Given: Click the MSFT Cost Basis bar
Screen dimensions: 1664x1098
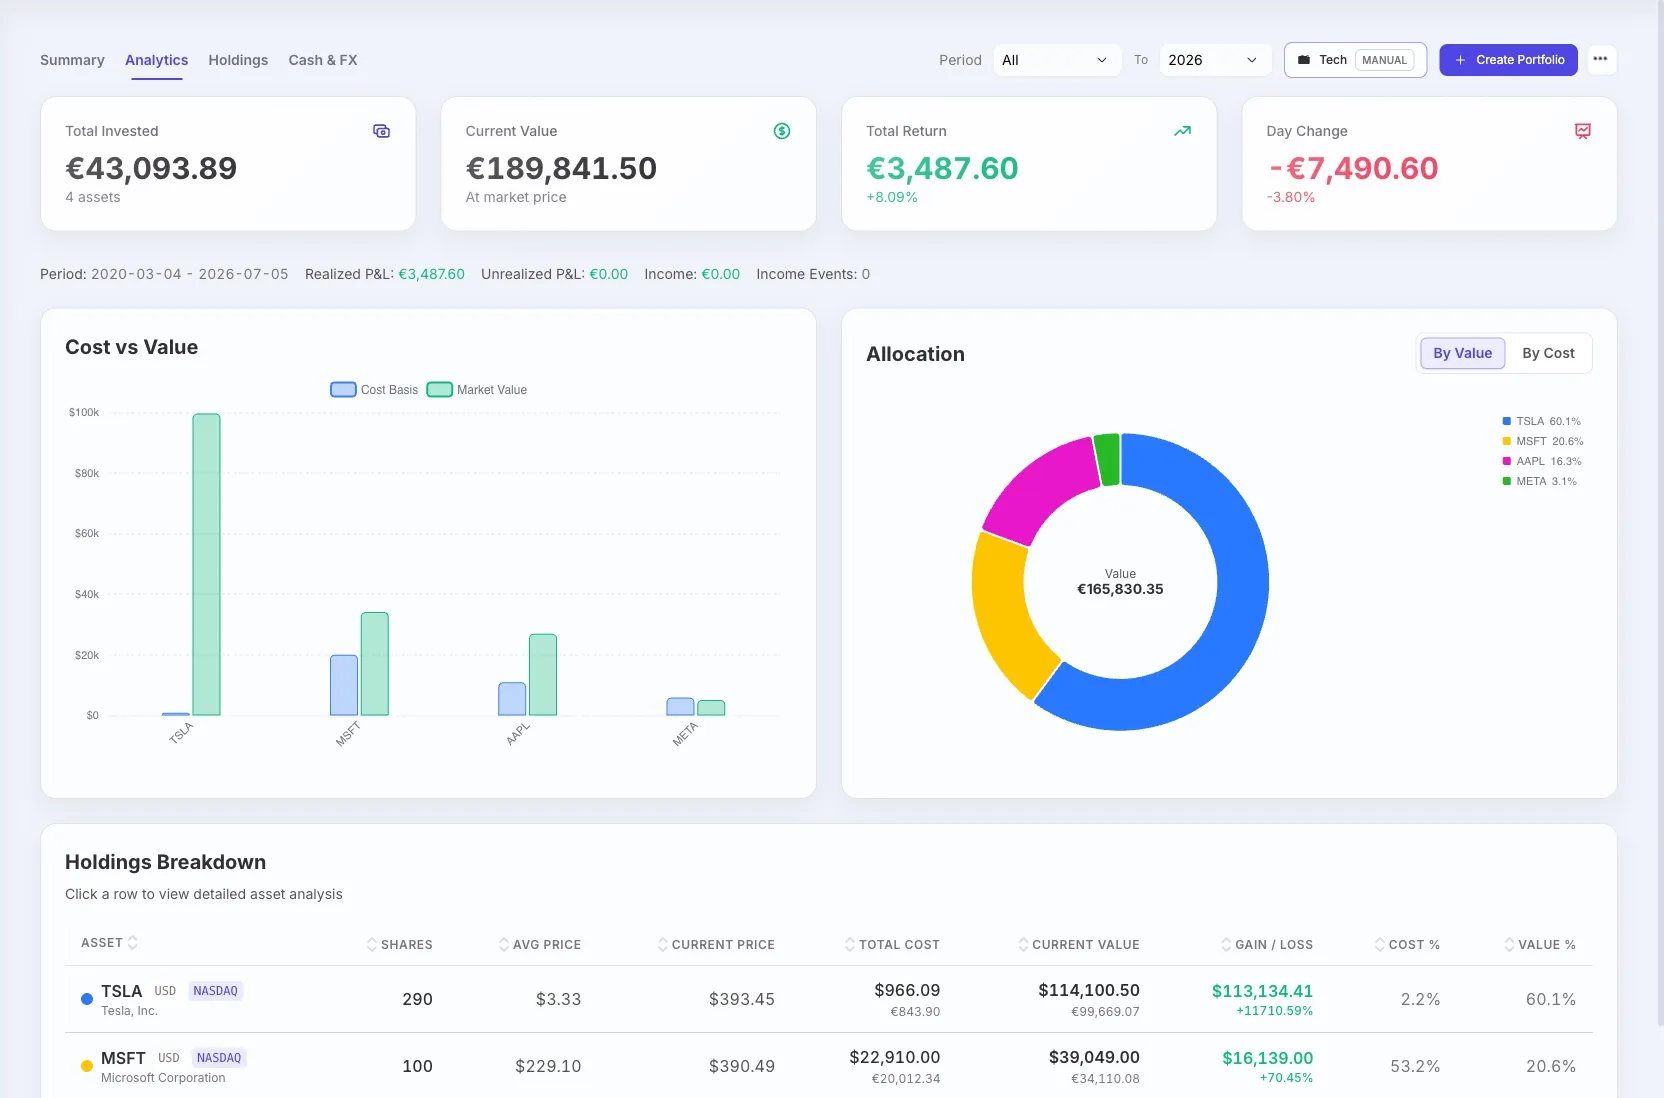Looking at the screenshot, I should tap(344, 686).
